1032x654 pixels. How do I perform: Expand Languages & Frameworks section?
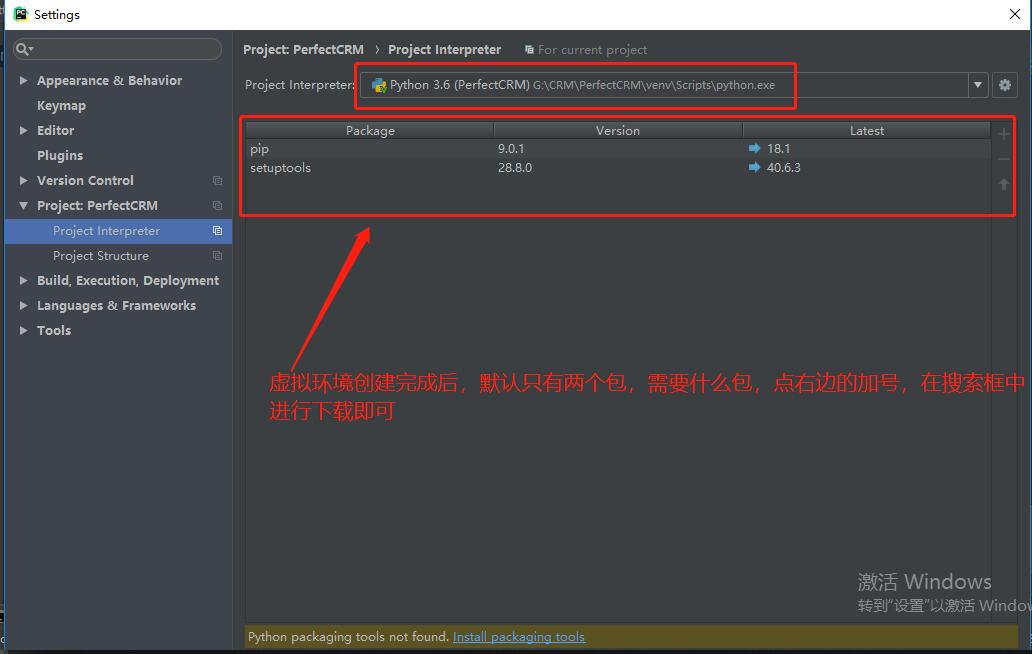pyautogui.click(x=24, y=305)
